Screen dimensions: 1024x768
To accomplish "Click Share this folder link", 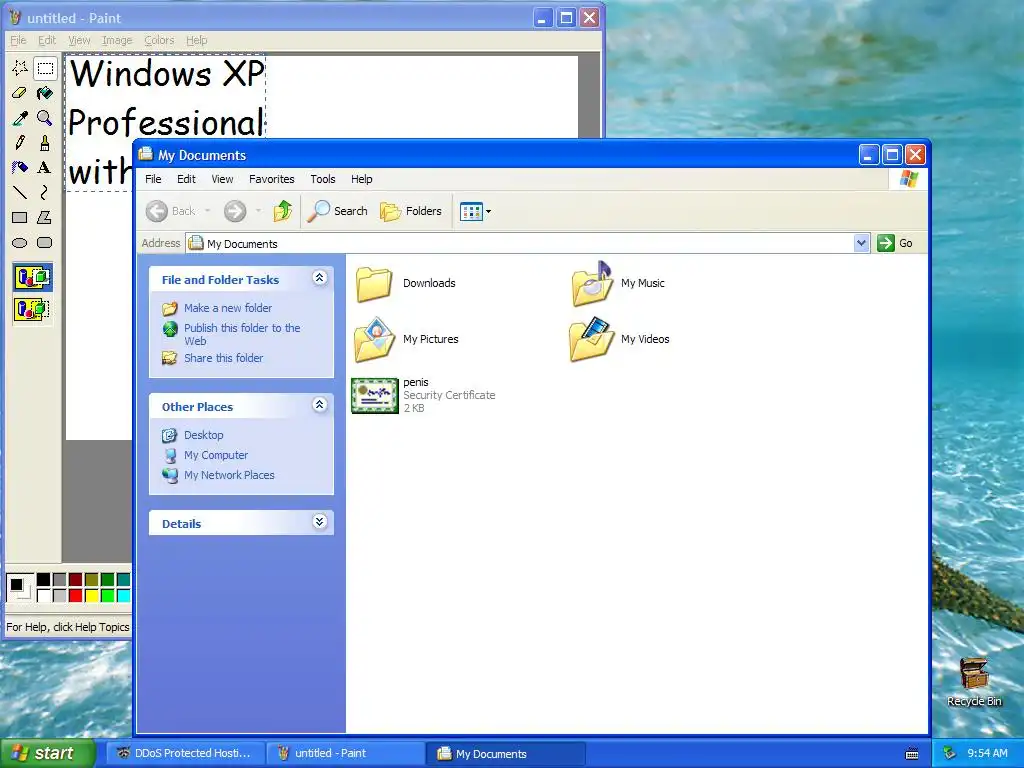I will click(x=223, y=358).
